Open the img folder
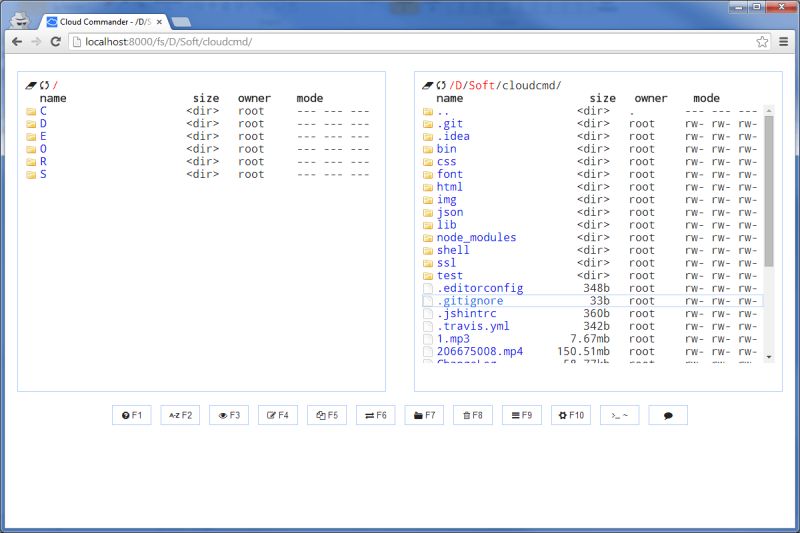The image size is (800, 533). (446, 199)
